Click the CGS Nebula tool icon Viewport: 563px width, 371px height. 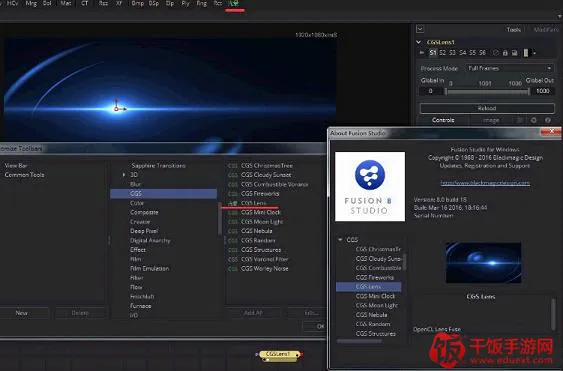coord(233,231)
